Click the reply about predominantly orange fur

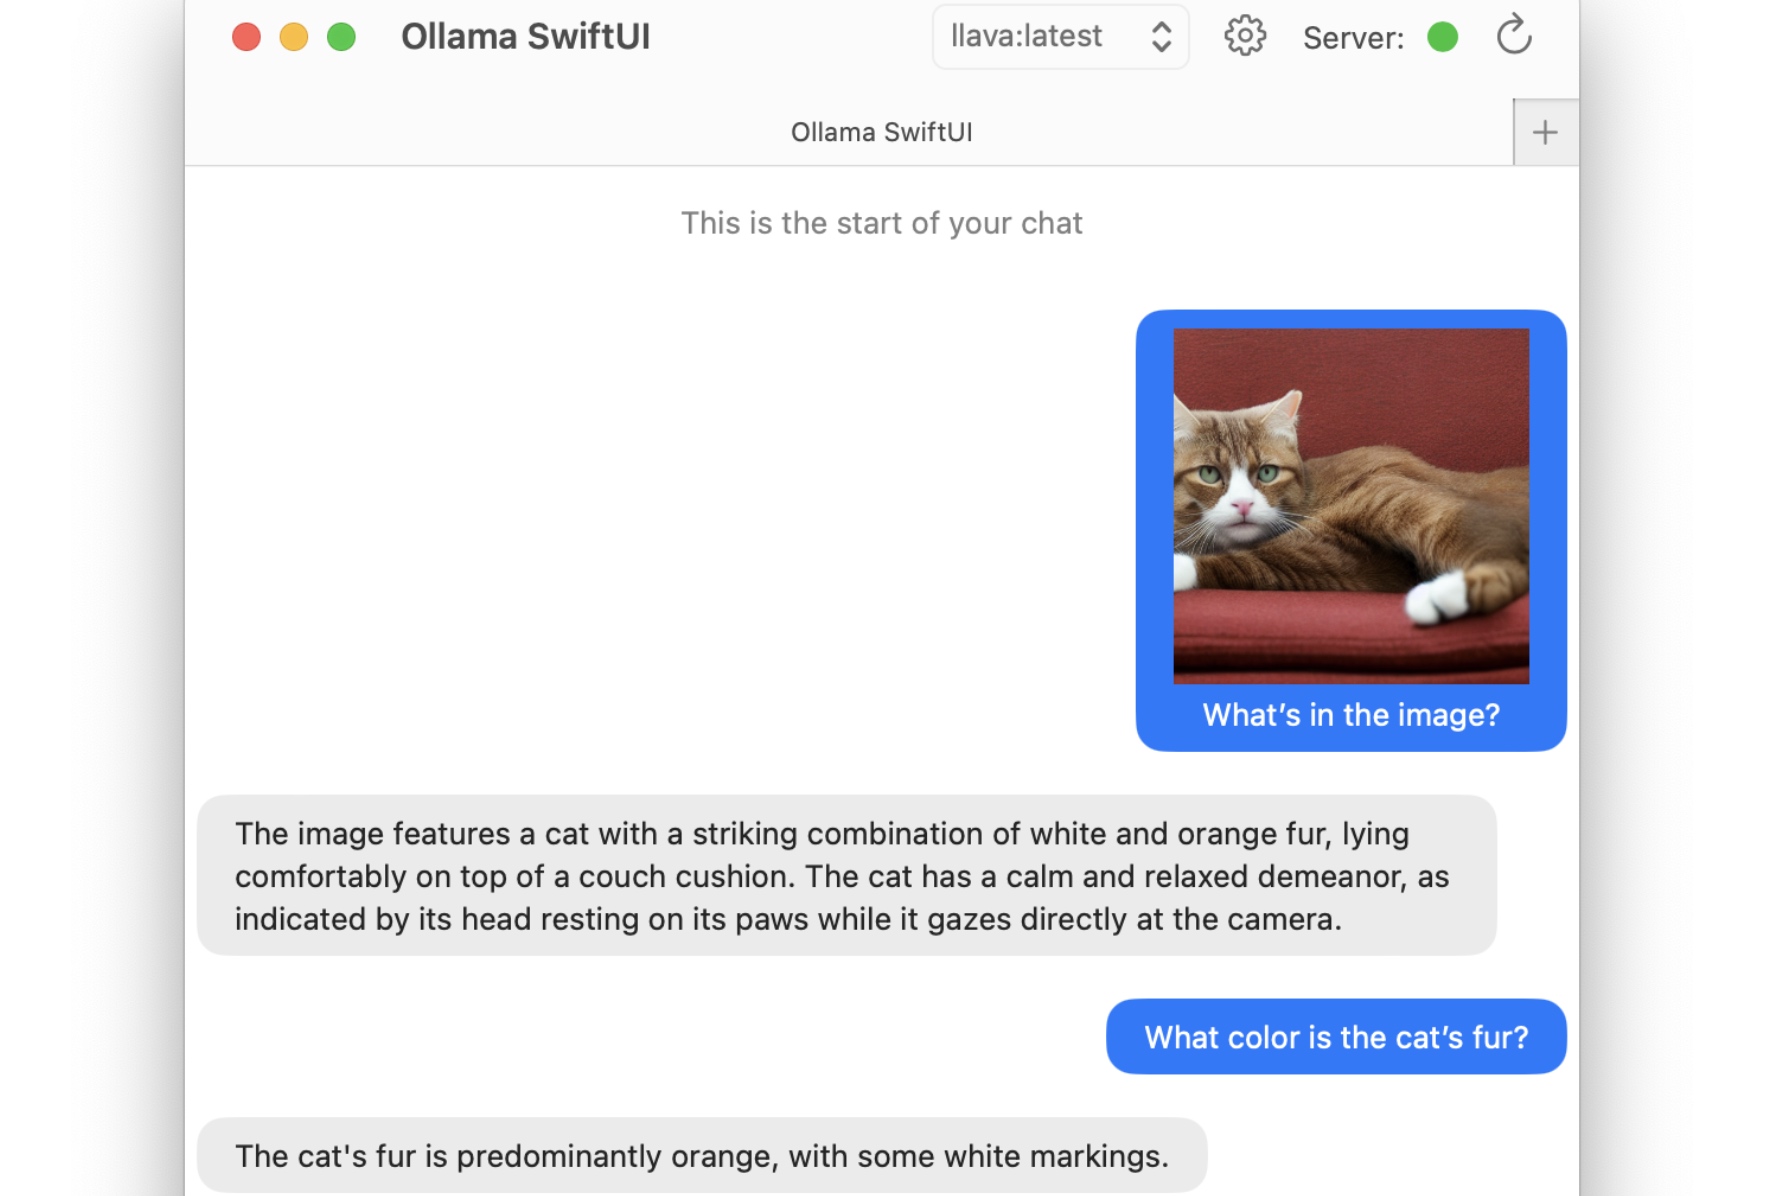click(702, 1156)
